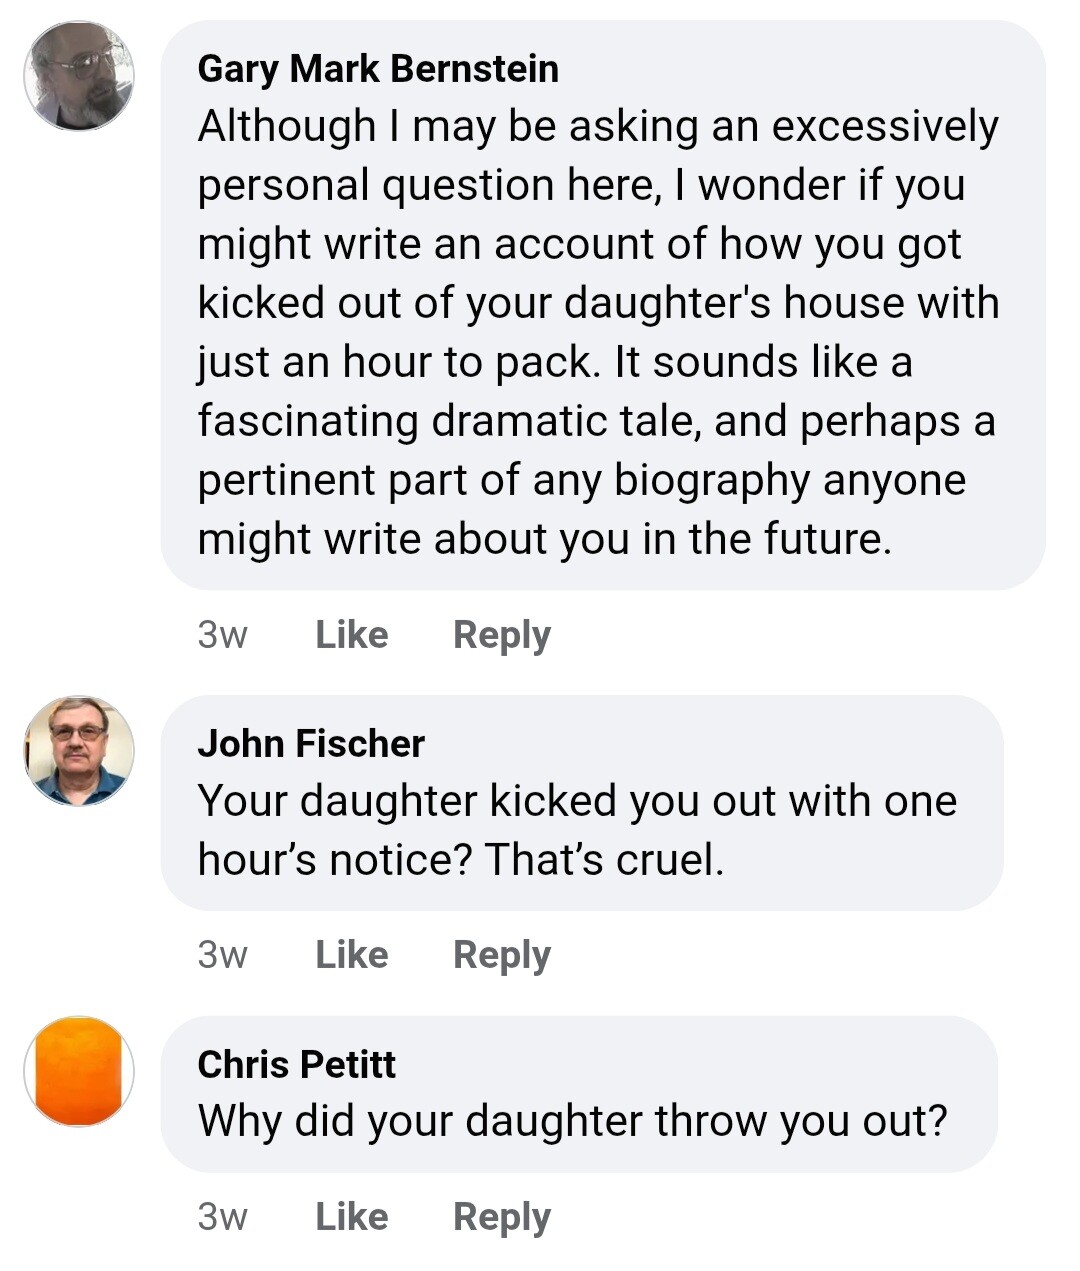Open Gary Mark Bernstein's profile picture
Viewport: 1080px width, 1271px height.
pyautogui.click(x=79, y=76)
